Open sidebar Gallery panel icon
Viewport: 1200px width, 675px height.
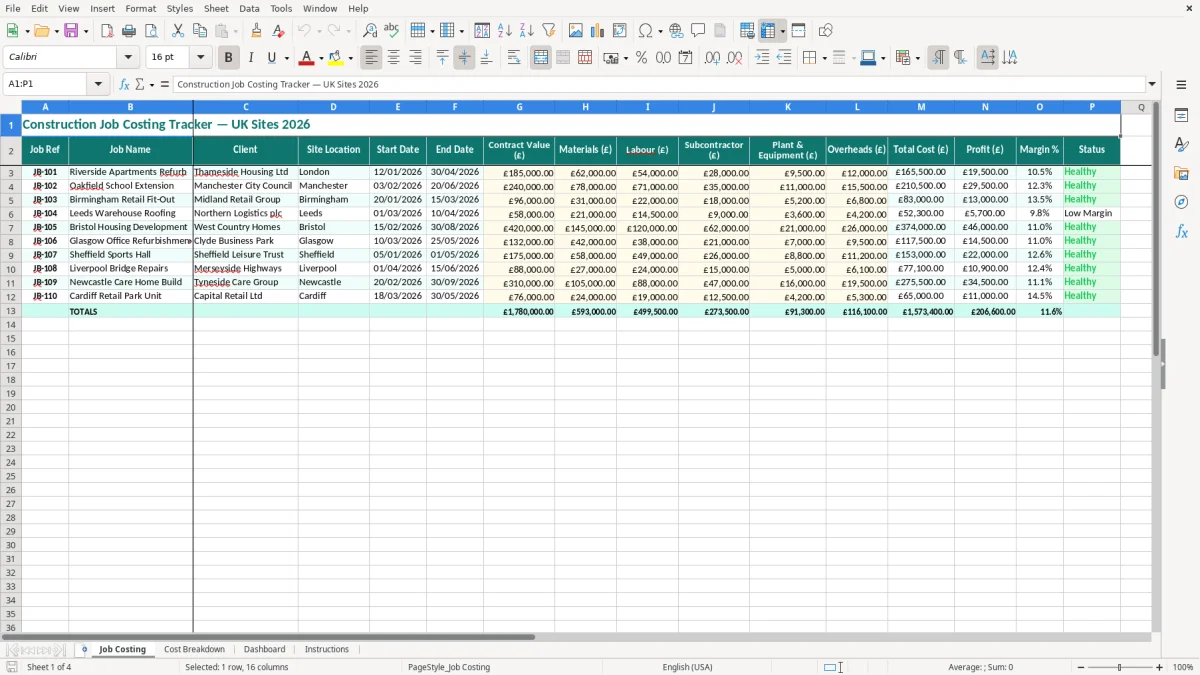click(x=1181, y=174)
